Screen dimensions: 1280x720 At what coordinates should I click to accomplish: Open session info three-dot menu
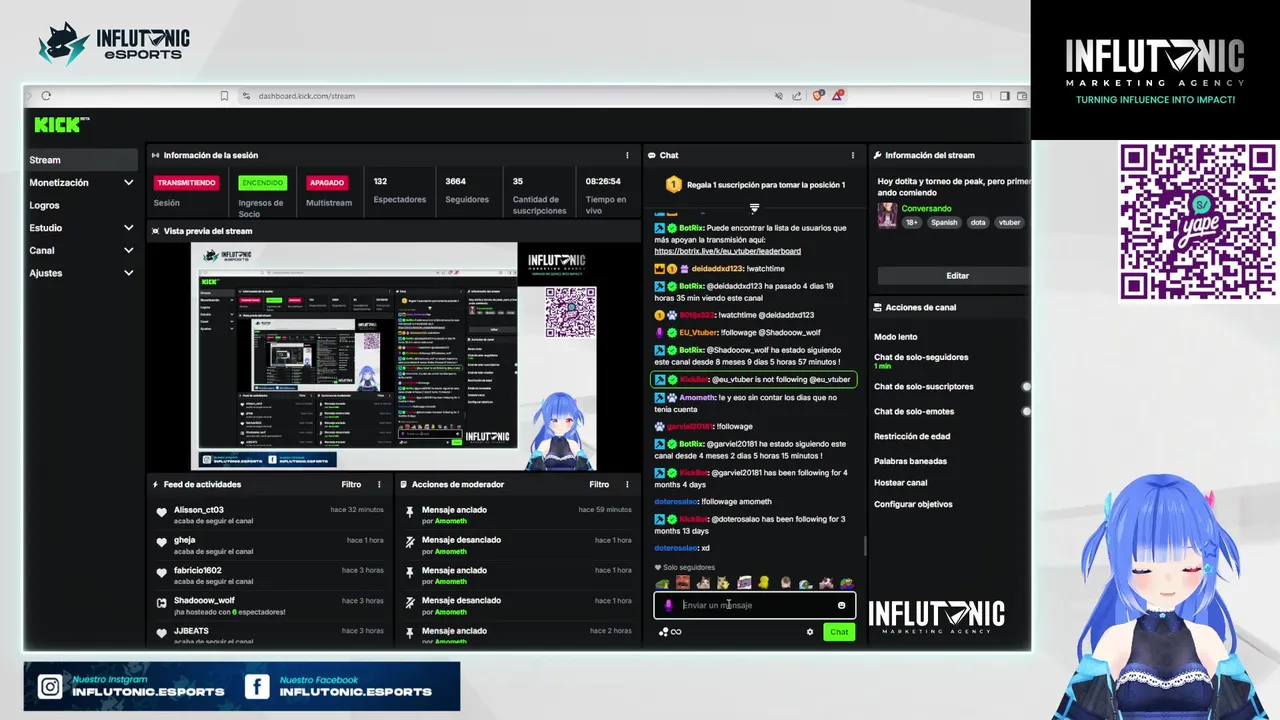tap(627, 155)
